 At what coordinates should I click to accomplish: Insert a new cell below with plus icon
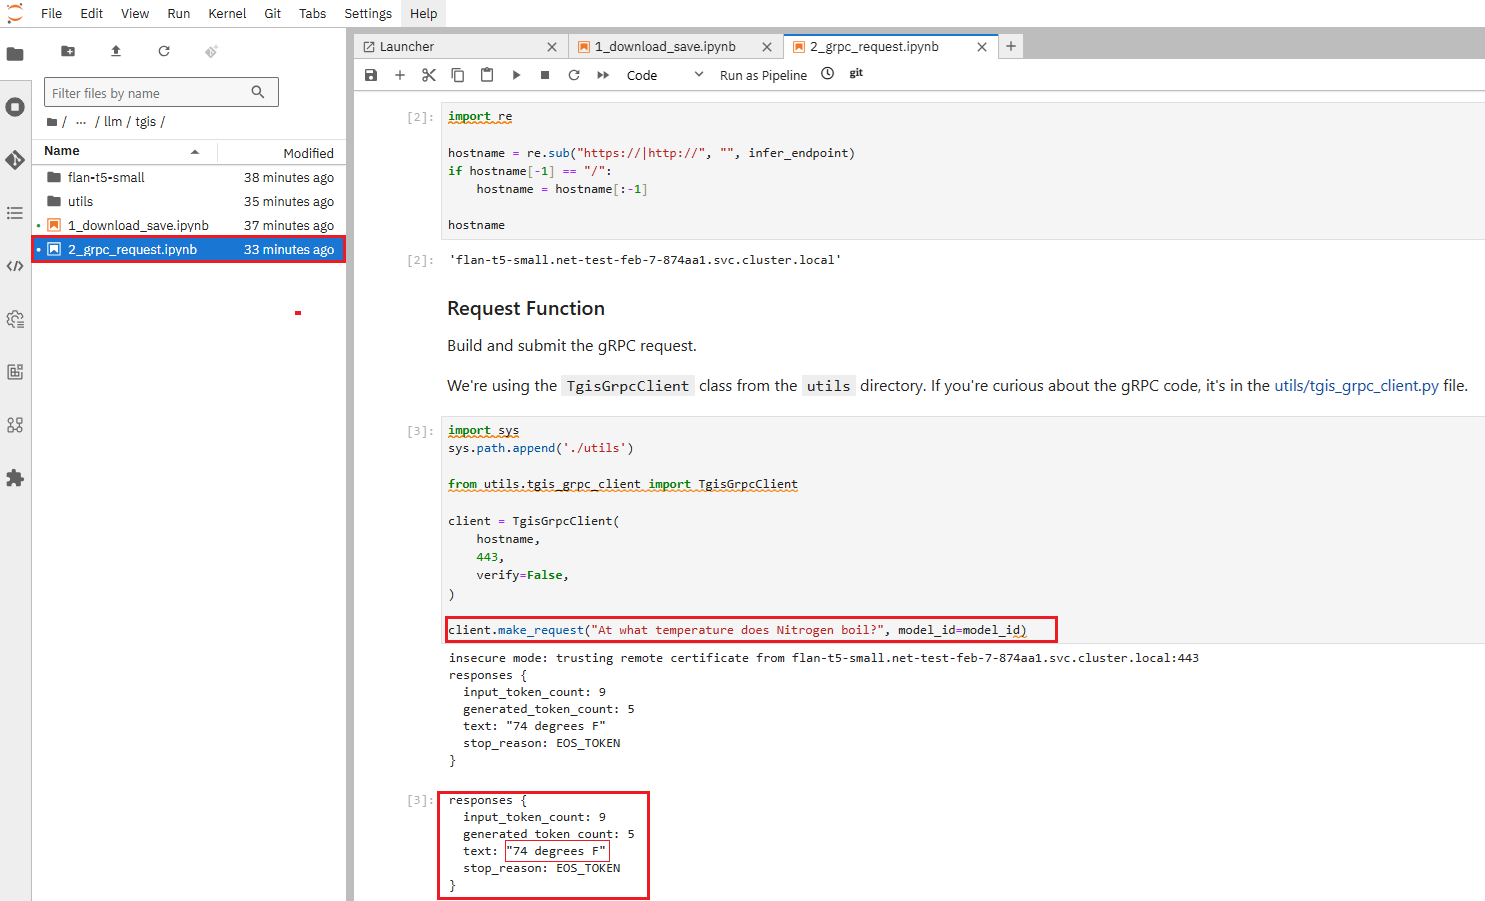400,75
